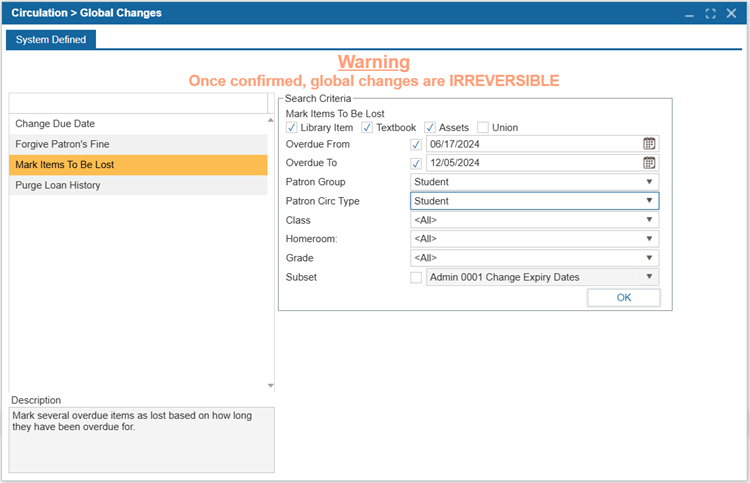This screenshot has height=483, width=750.
Task: Switch to the System Defined tab
Action: click(51, 40)
